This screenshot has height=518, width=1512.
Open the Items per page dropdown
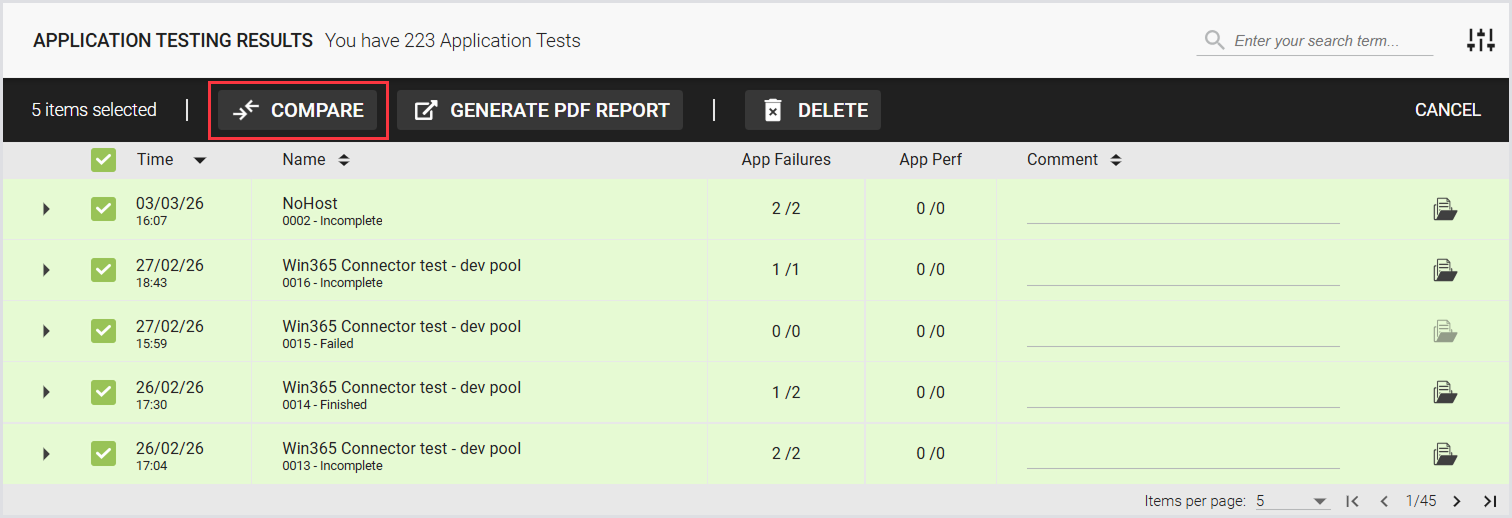pyautogui.click(x=1292, y=501)
